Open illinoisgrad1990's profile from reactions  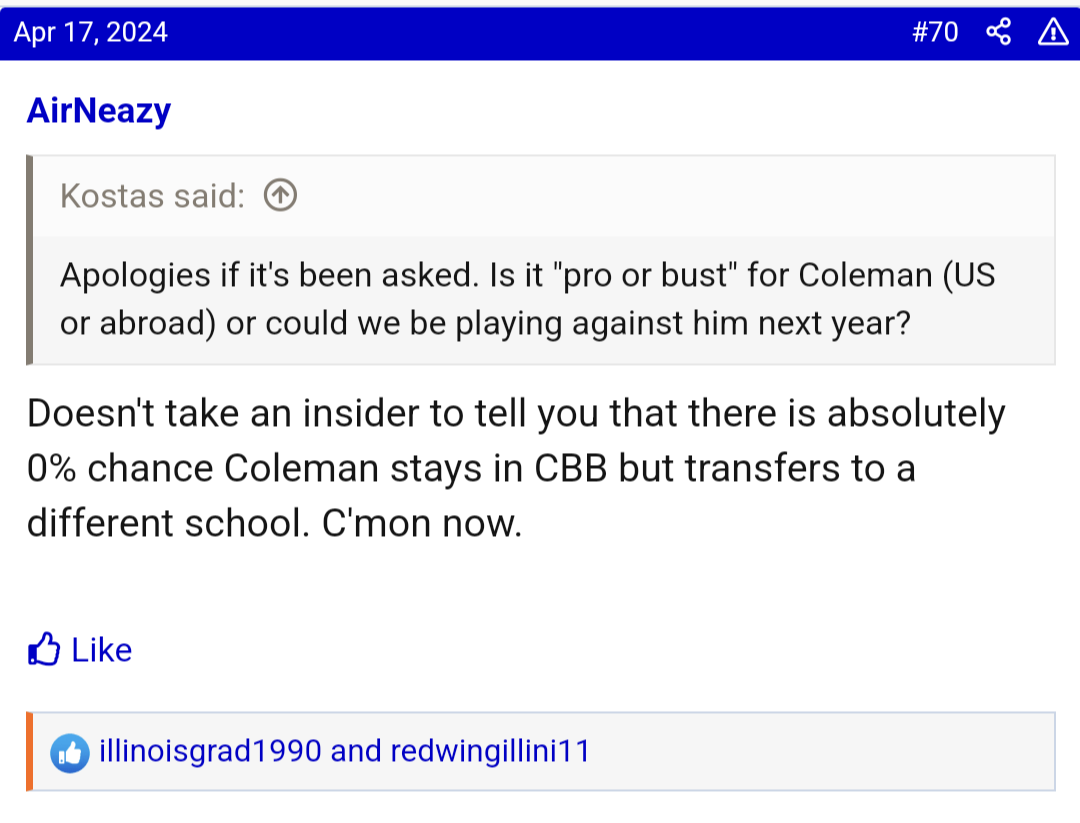210,751
